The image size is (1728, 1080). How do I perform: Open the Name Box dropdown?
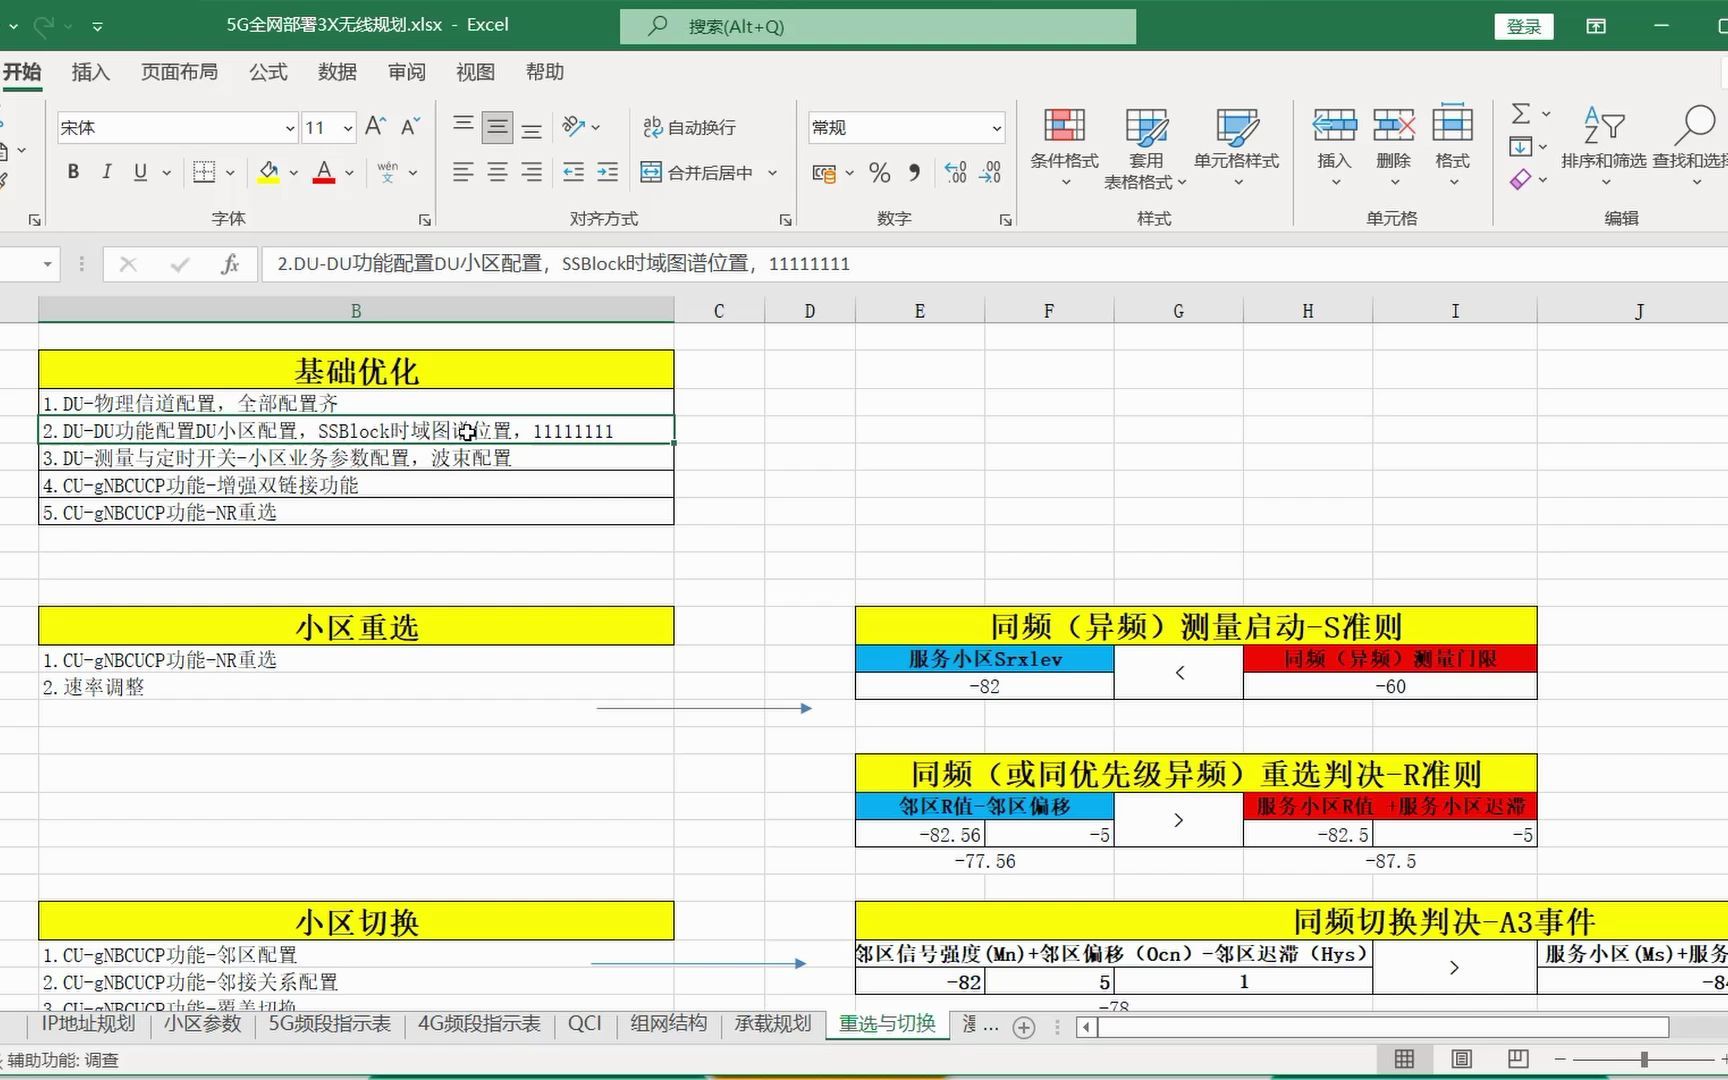tap(47, 265)
